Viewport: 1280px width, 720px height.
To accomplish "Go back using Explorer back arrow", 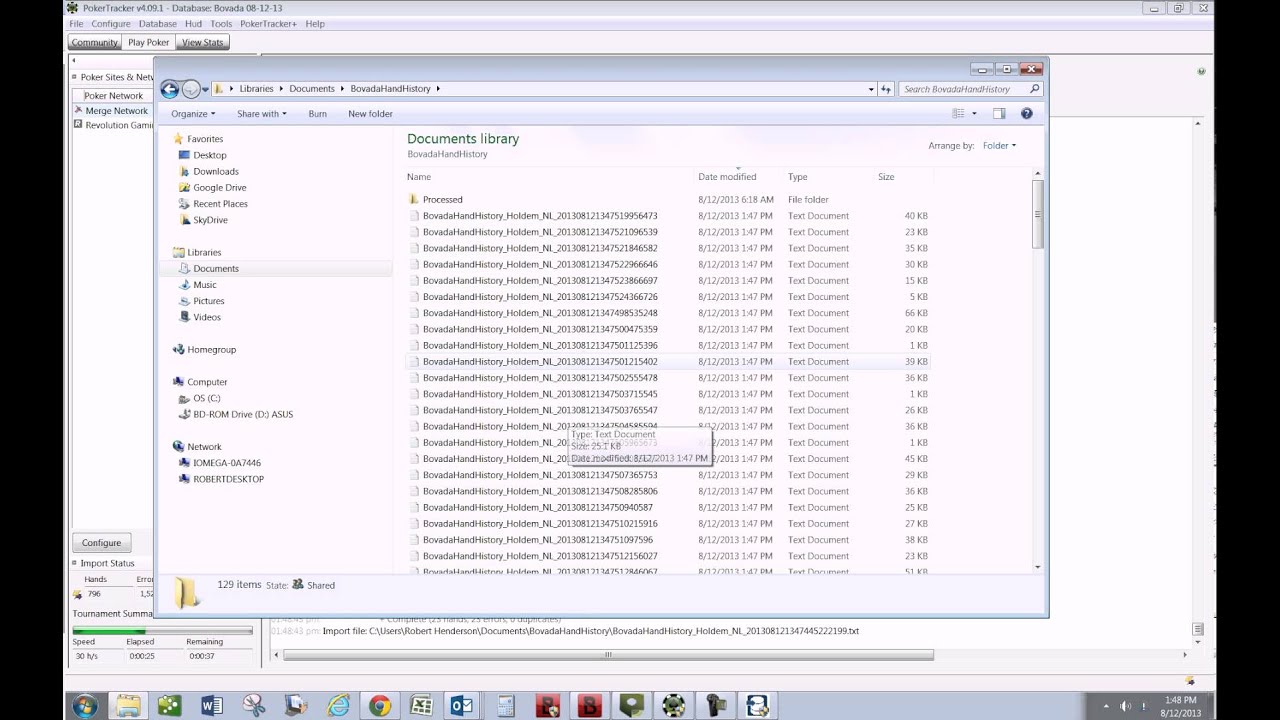I will click(x=170, y=89).
